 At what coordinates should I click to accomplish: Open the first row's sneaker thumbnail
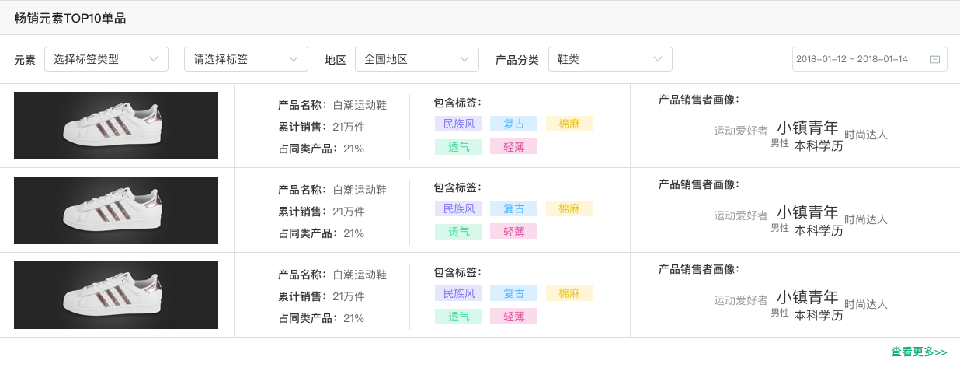116,126
